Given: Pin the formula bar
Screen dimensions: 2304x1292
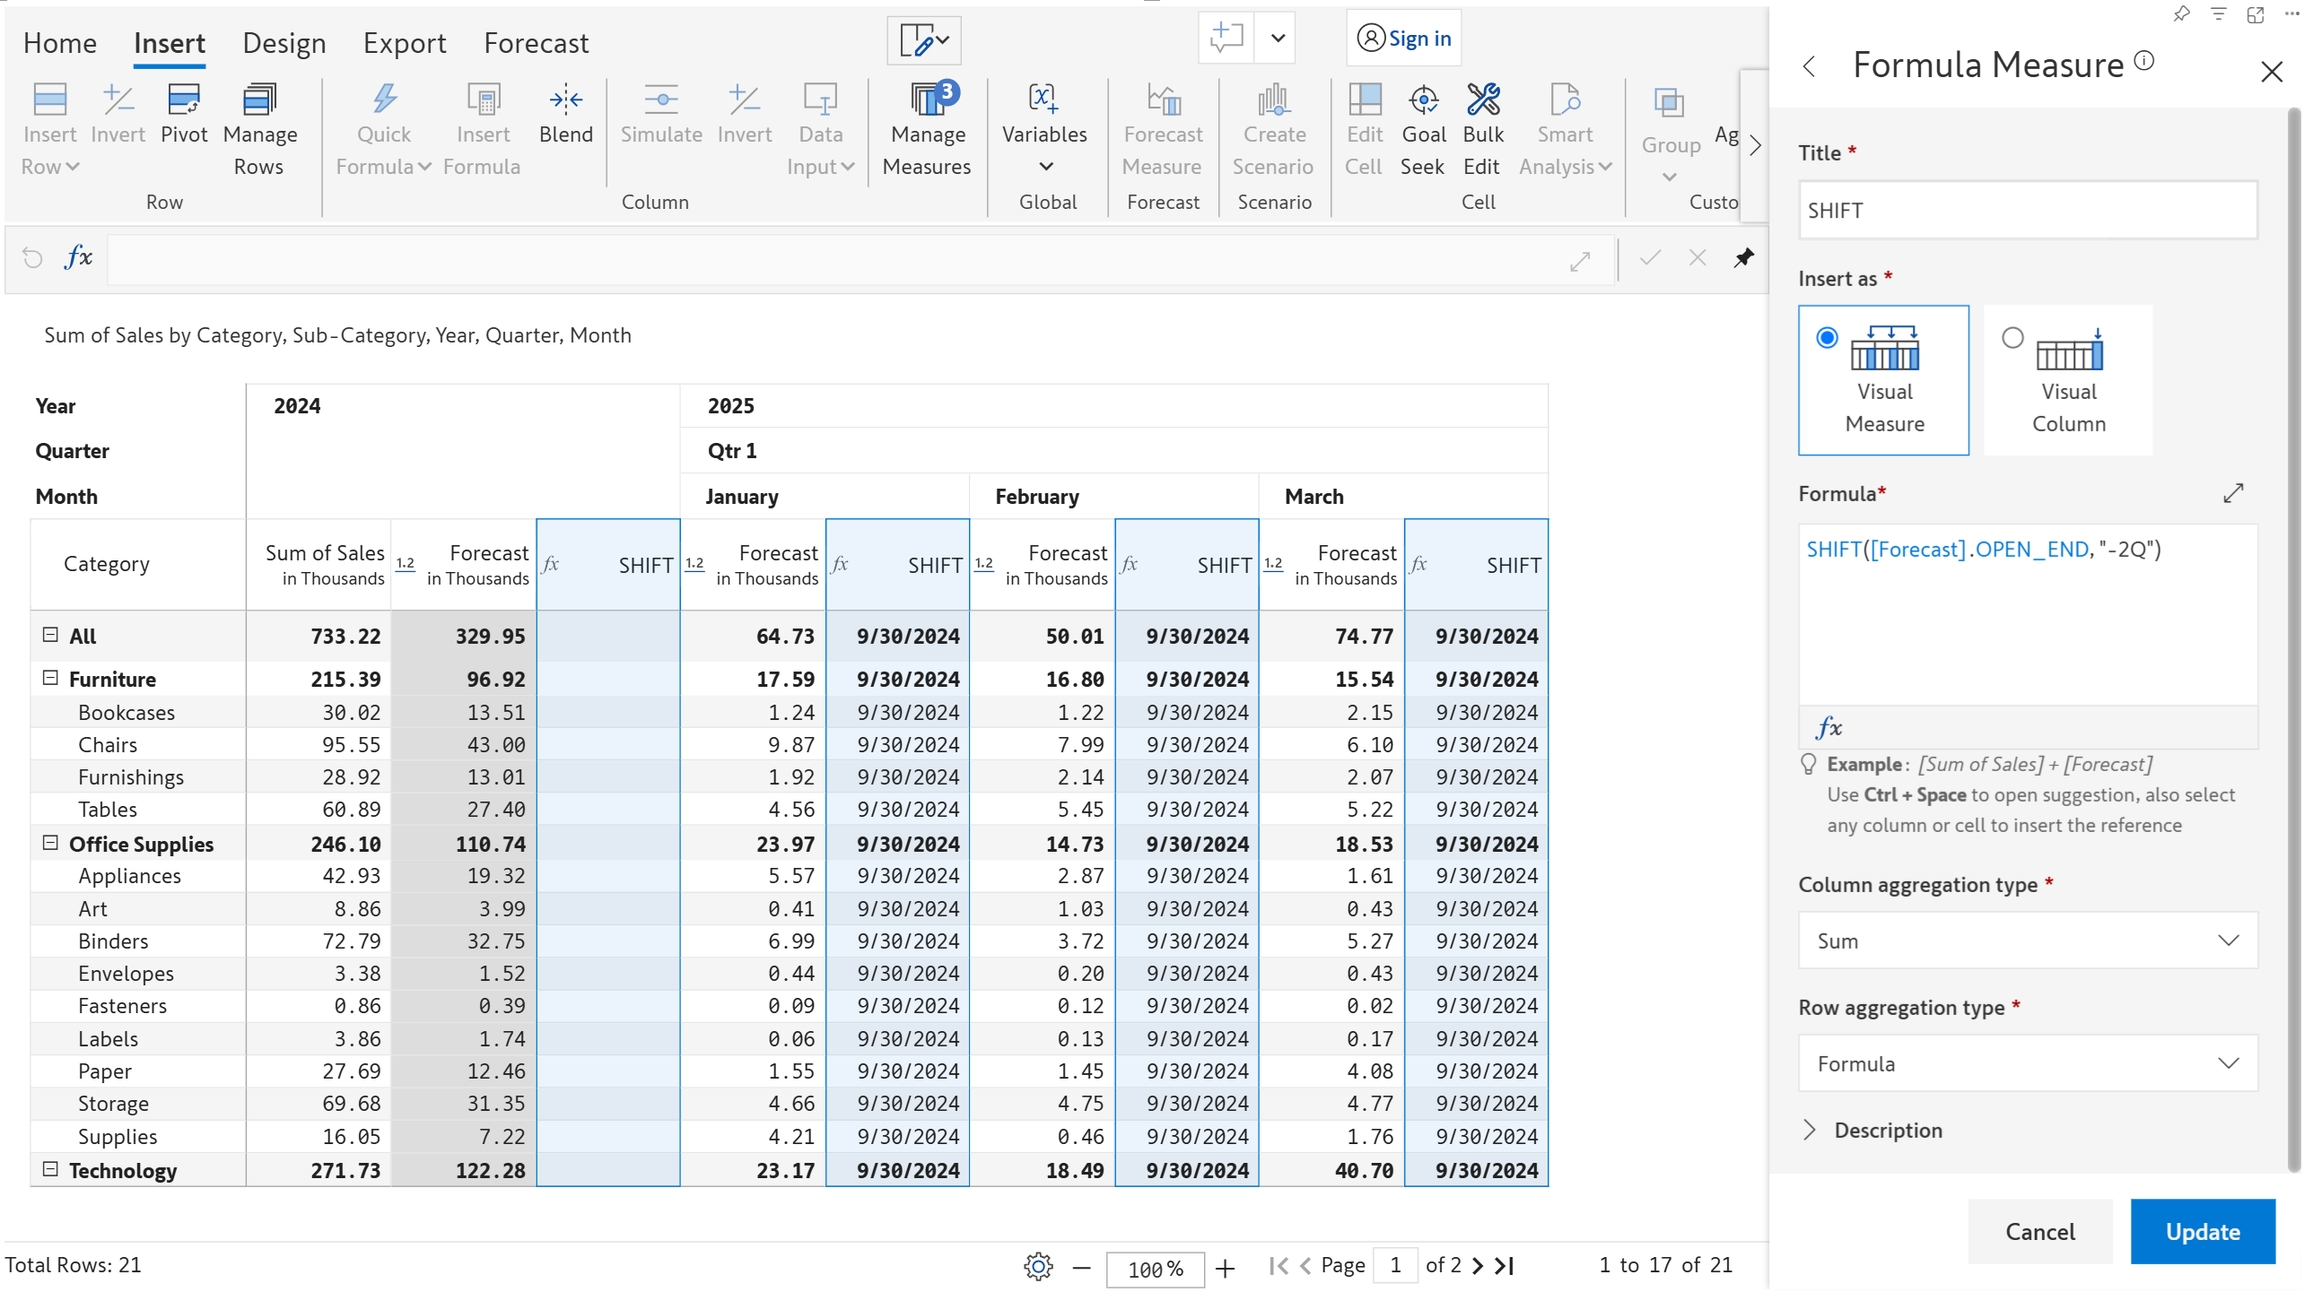Looking at the screenshot, I should tap(1743, 258).
